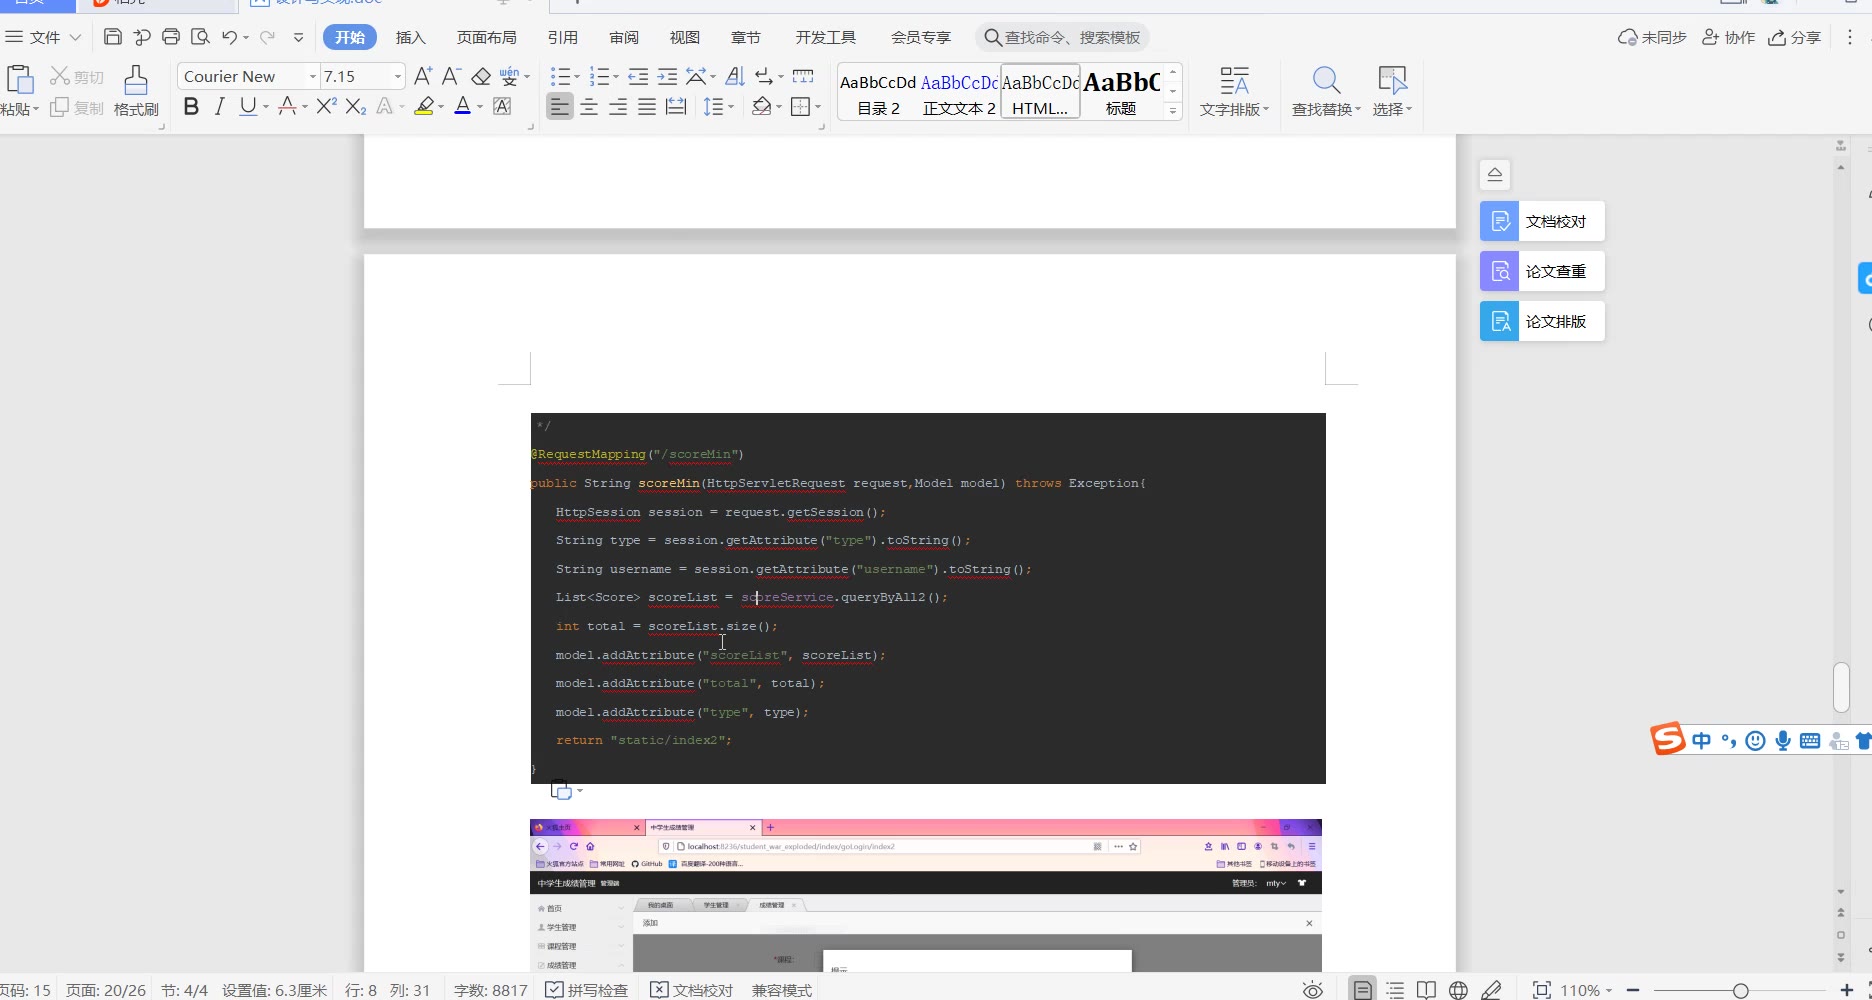Enable eye protection mode in status bar
1872x1000 pixels.
point(1313,990)
